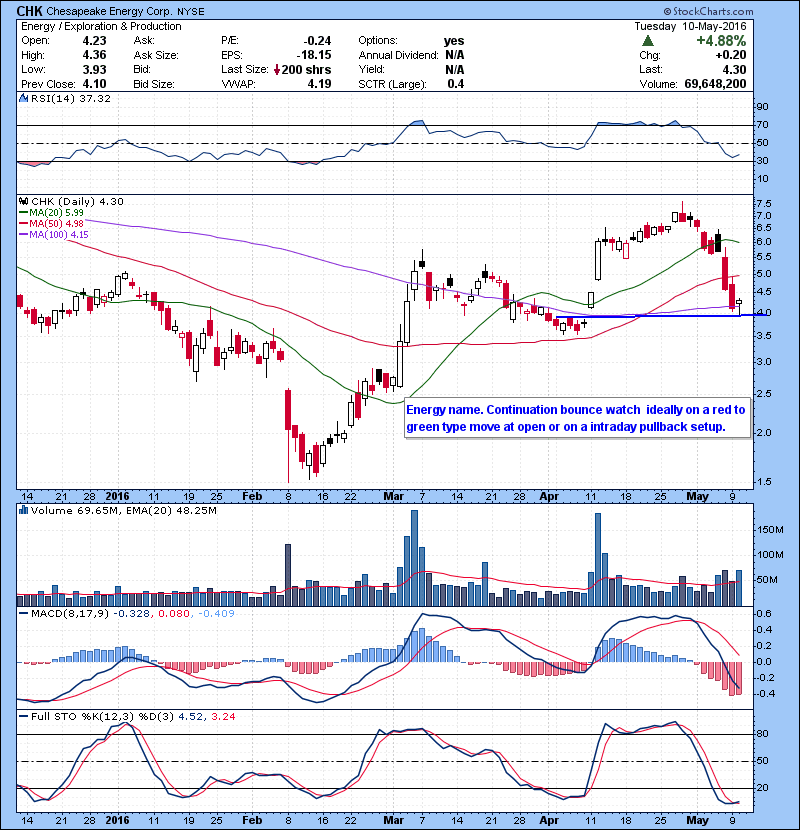Viewport: 800px width, 830px height.
Task: Click the Energy / Exploration & Production sector text
Action: pyautogui.click(x=101, y=26)
